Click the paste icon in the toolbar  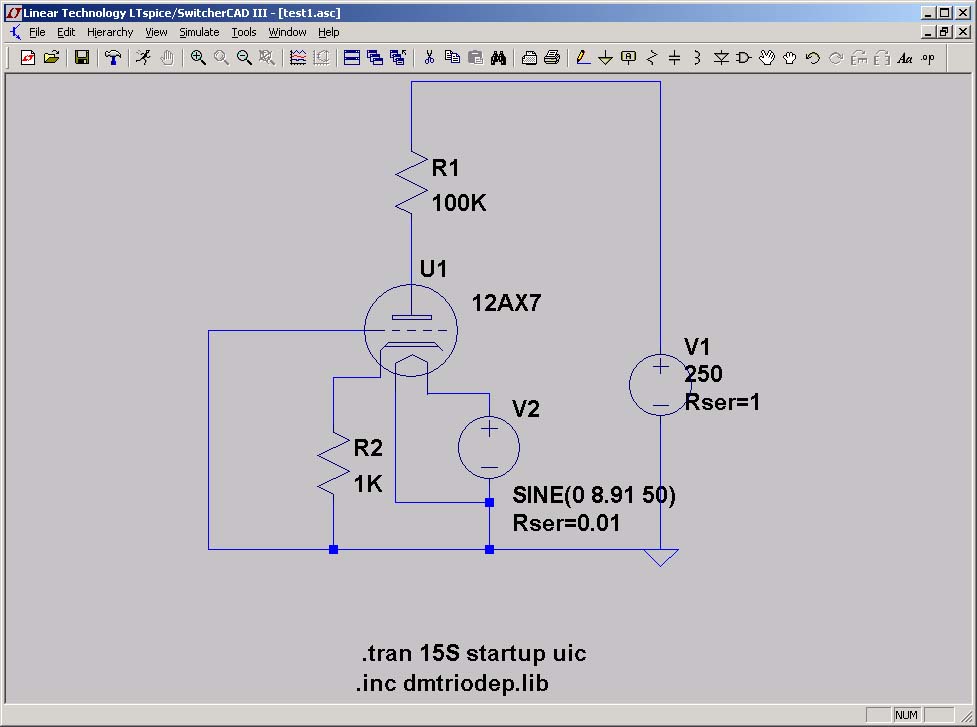pos(475,58)
